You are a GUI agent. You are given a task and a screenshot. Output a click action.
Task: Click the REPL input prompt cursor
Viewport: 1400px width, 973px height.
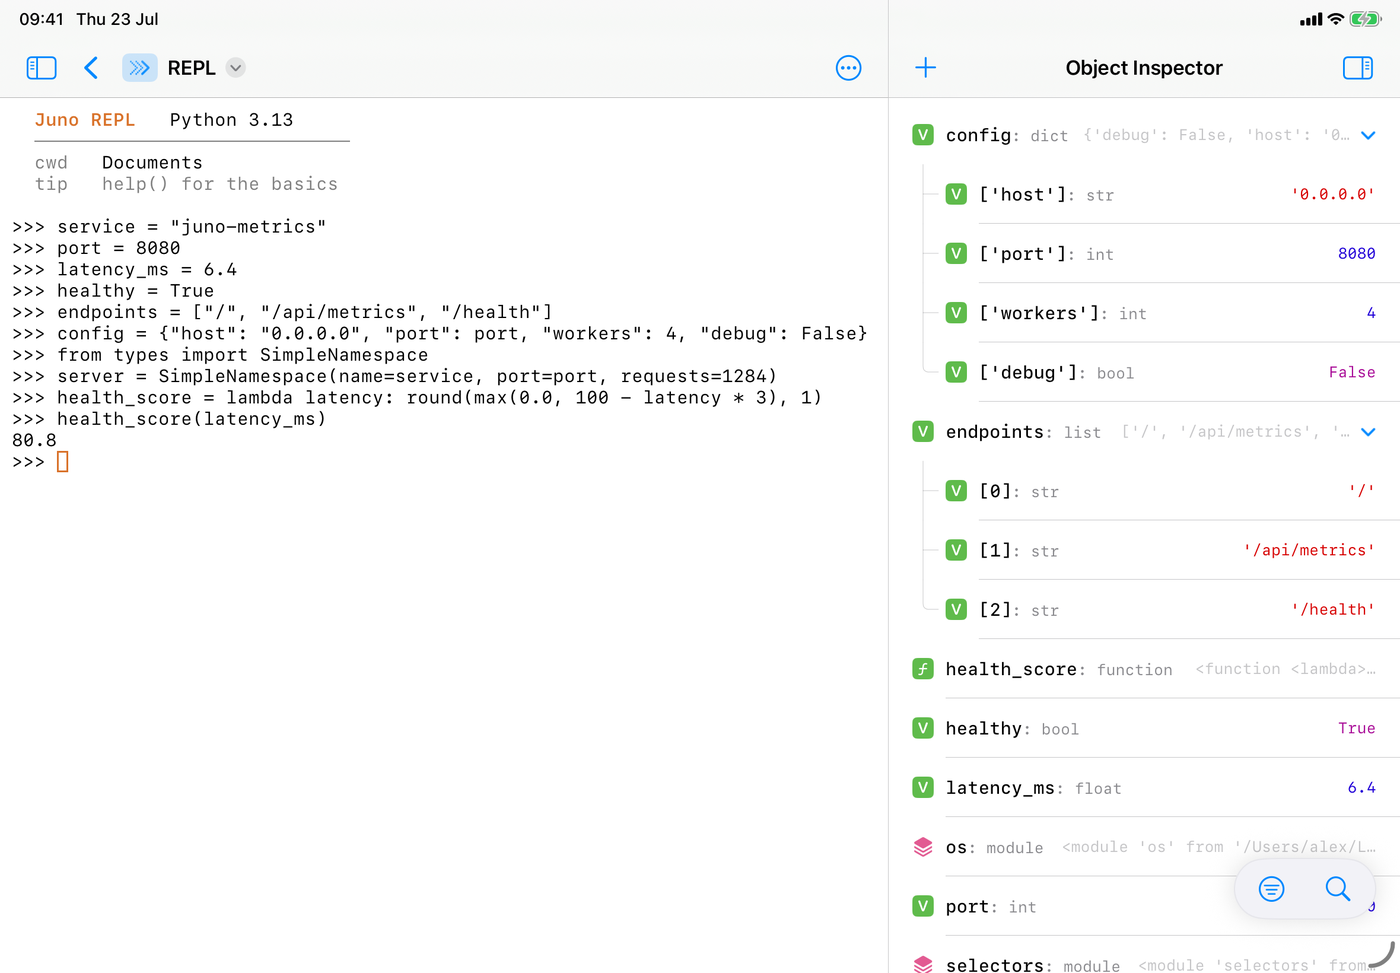click(x=62, y=462)
